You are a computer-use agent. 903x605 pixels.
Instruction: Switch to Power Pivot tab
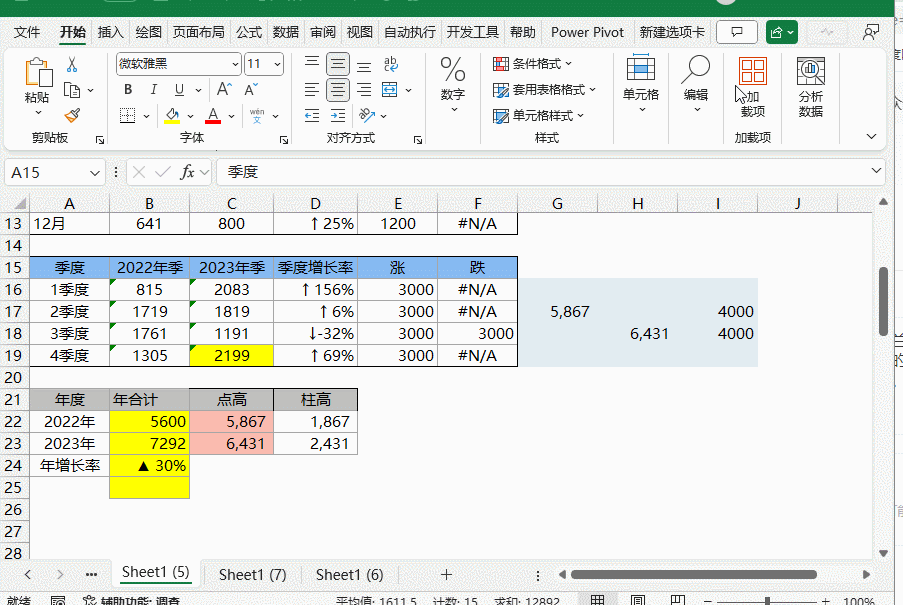(x=587, y=32)
